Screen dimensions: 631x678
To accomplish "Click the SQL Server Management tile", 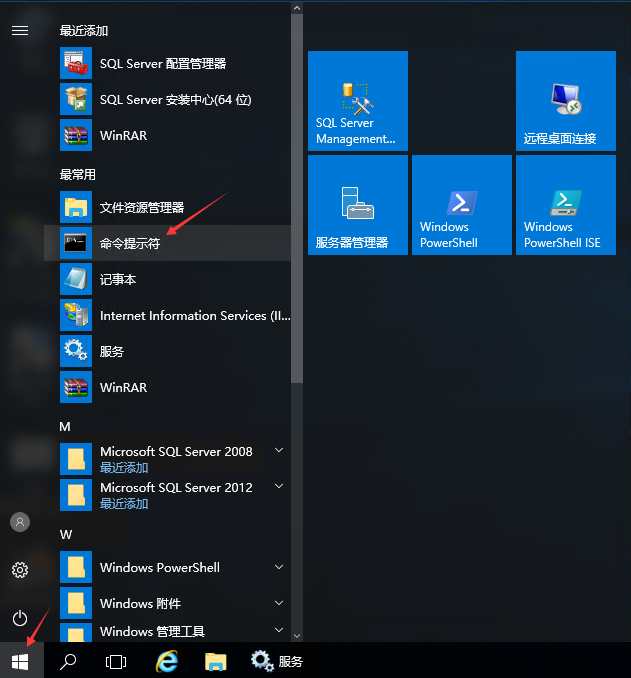I will (x=357, y=101).
